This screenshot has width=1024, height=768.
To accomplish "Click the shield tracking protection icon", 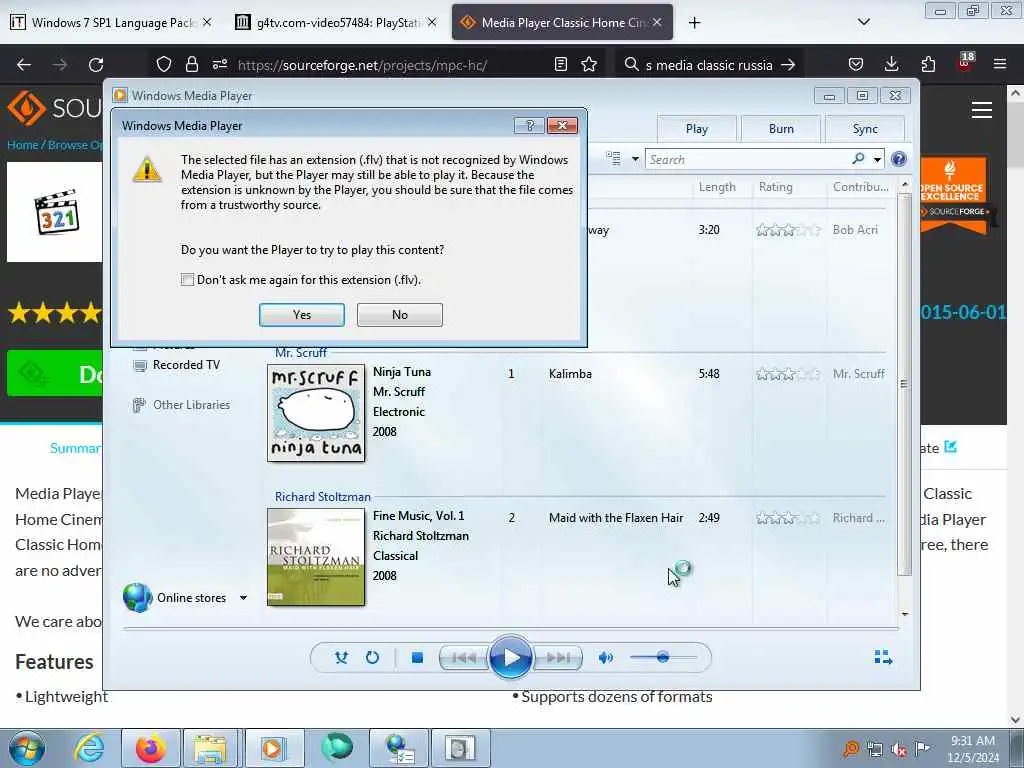I will pyautogui.click(x=164, y=65).
